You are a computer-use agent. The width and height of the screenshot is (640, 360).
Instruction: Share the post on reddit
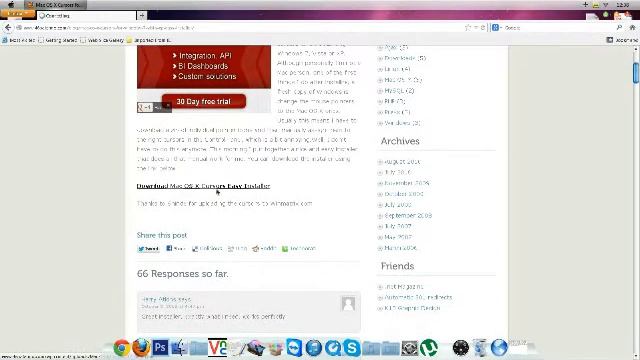[x=264, y=248]
